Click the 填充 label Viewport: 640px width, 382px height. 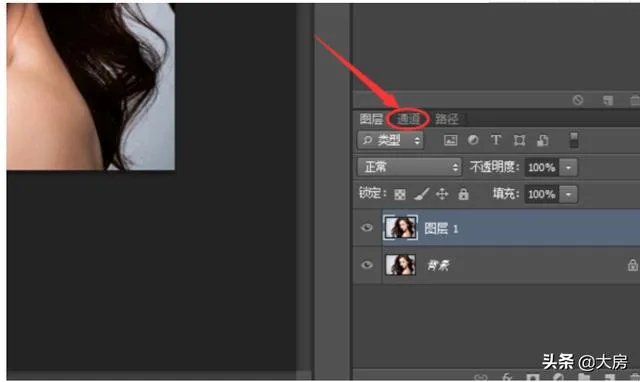505,193
